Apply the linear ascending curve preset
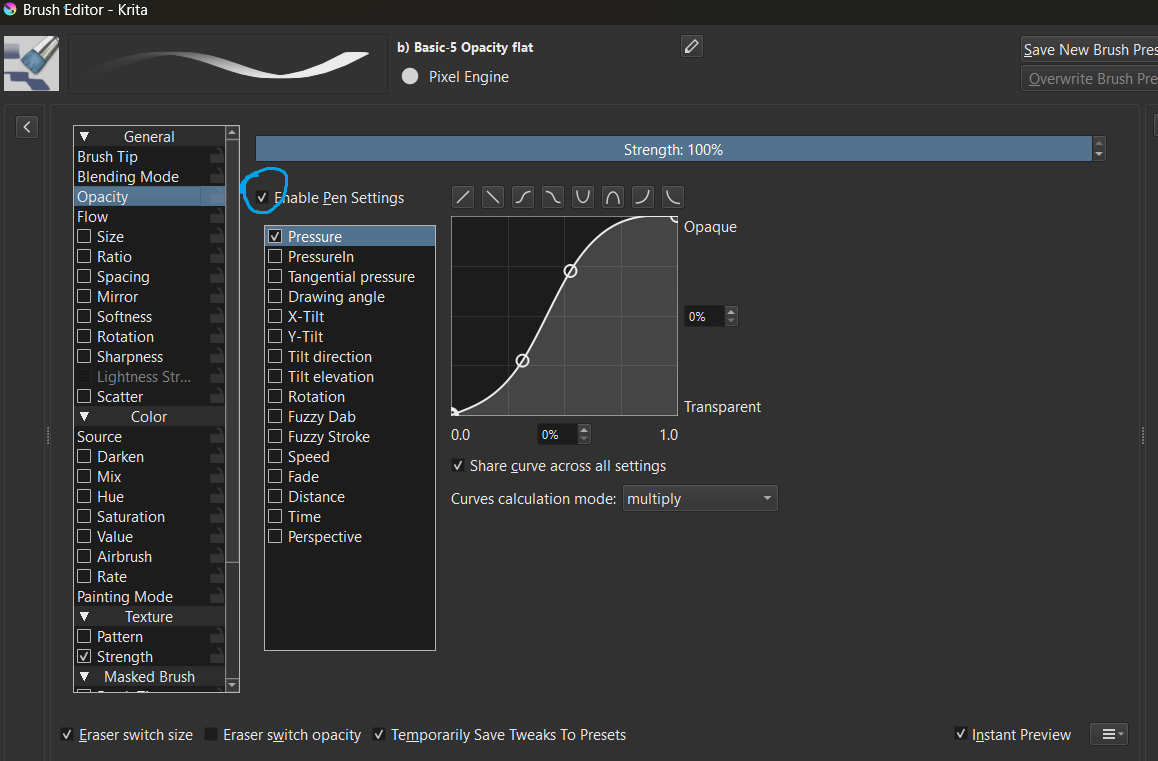Screen dimensions: 1158x761 point(463,197)
